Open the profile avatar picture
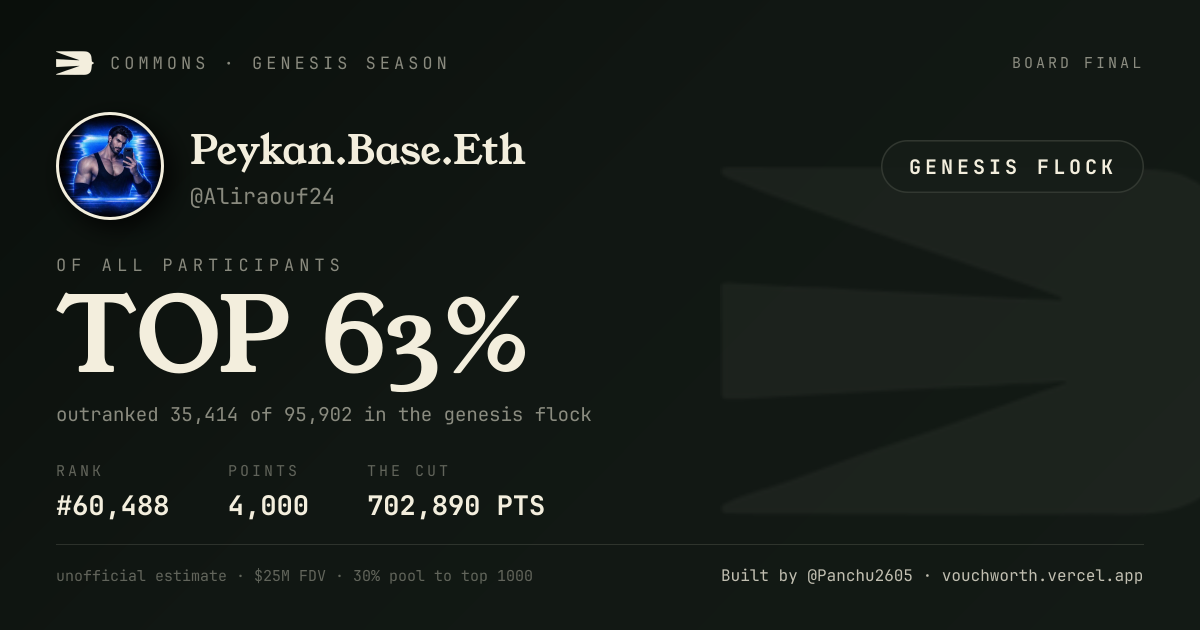This screenshot has height=630, width=1200. click(x=110, y=166)
